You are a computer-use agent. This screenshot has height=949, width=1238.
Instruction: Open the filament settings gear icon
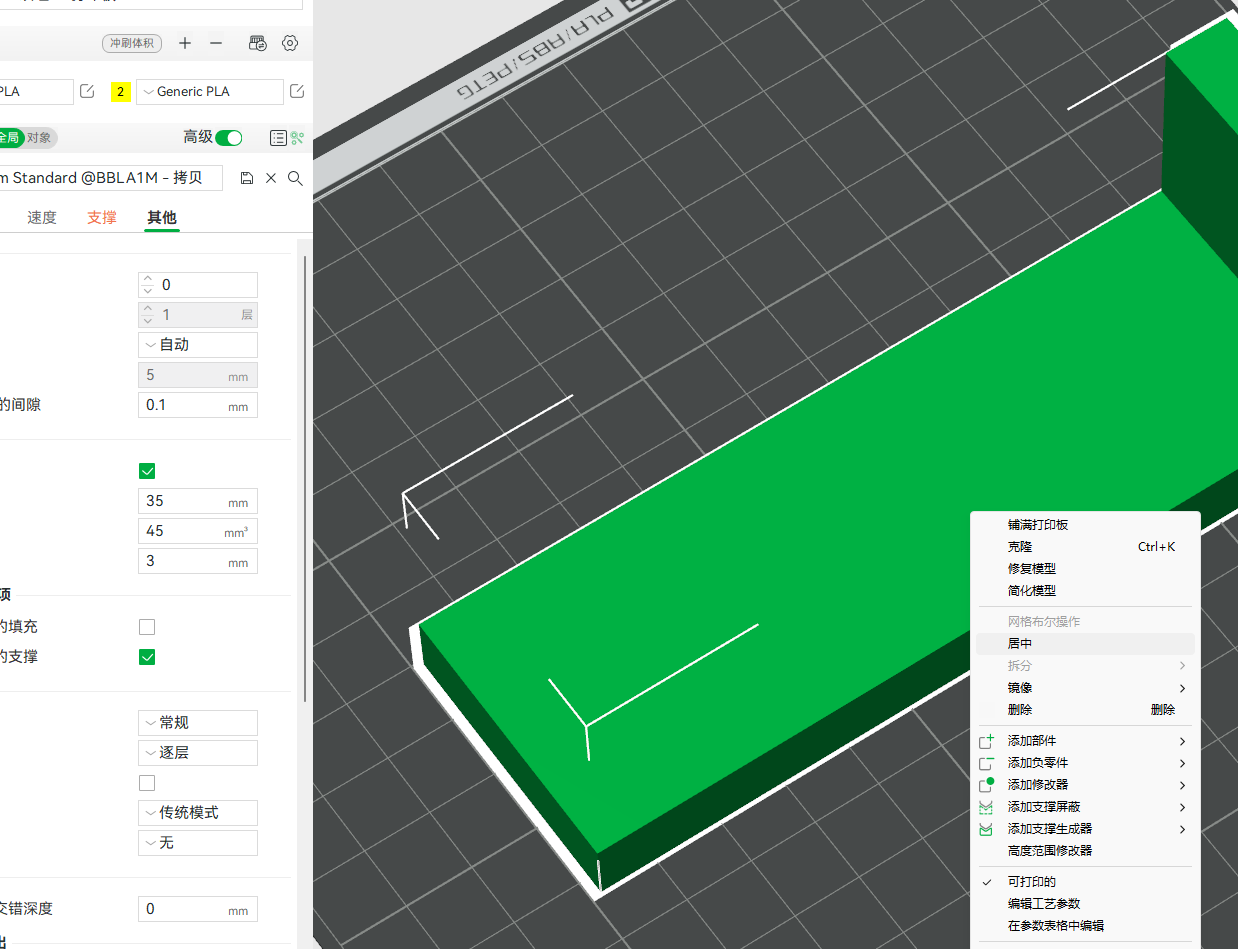290,43
